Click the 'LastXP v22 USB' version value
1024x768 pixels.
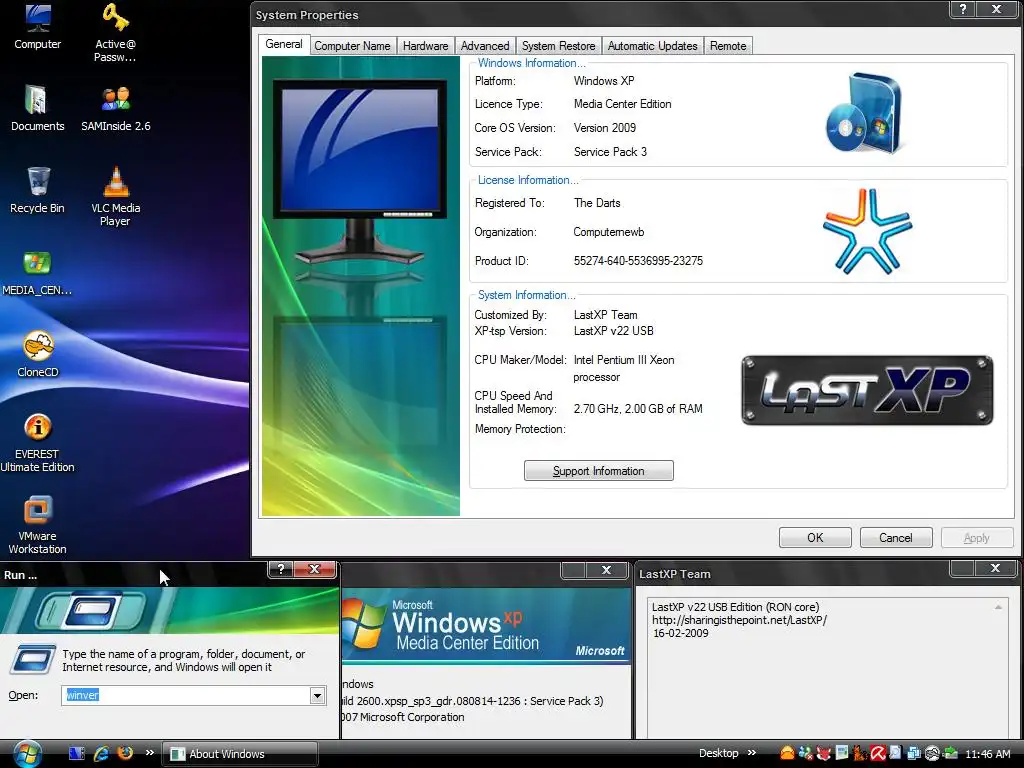(x=613, y=331)
